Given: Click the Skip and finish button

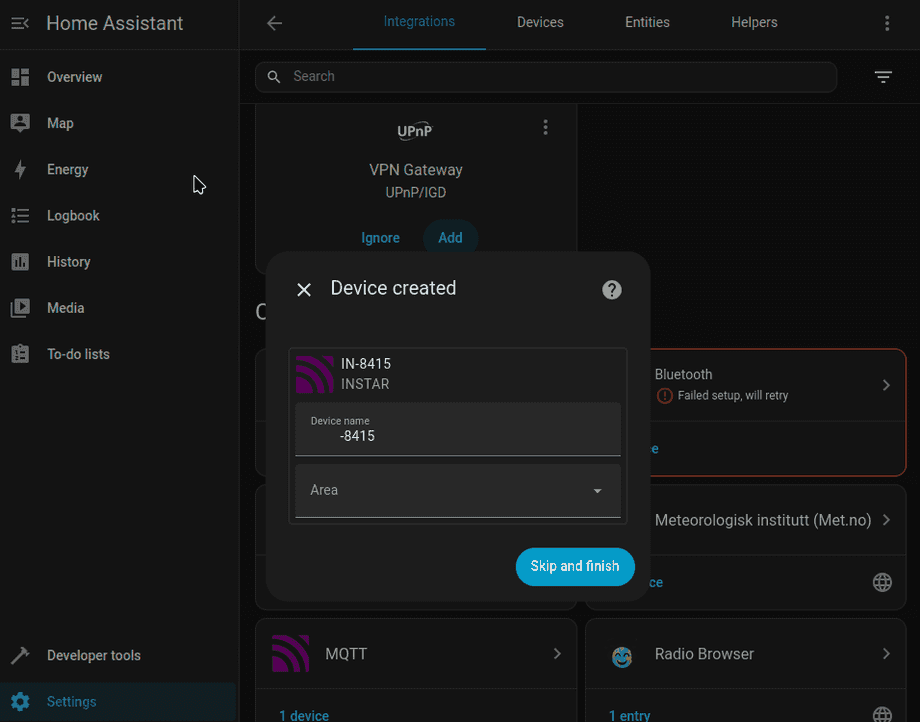Looking at the screenshot, I should coord(575,566).
